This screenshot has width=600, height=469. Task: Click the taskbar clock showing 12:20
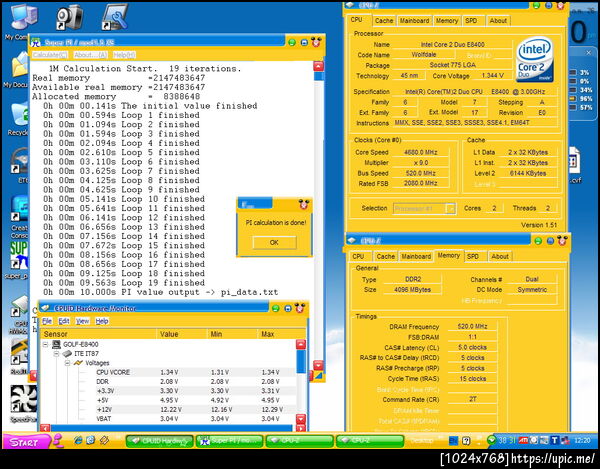[x=582, y=440]
